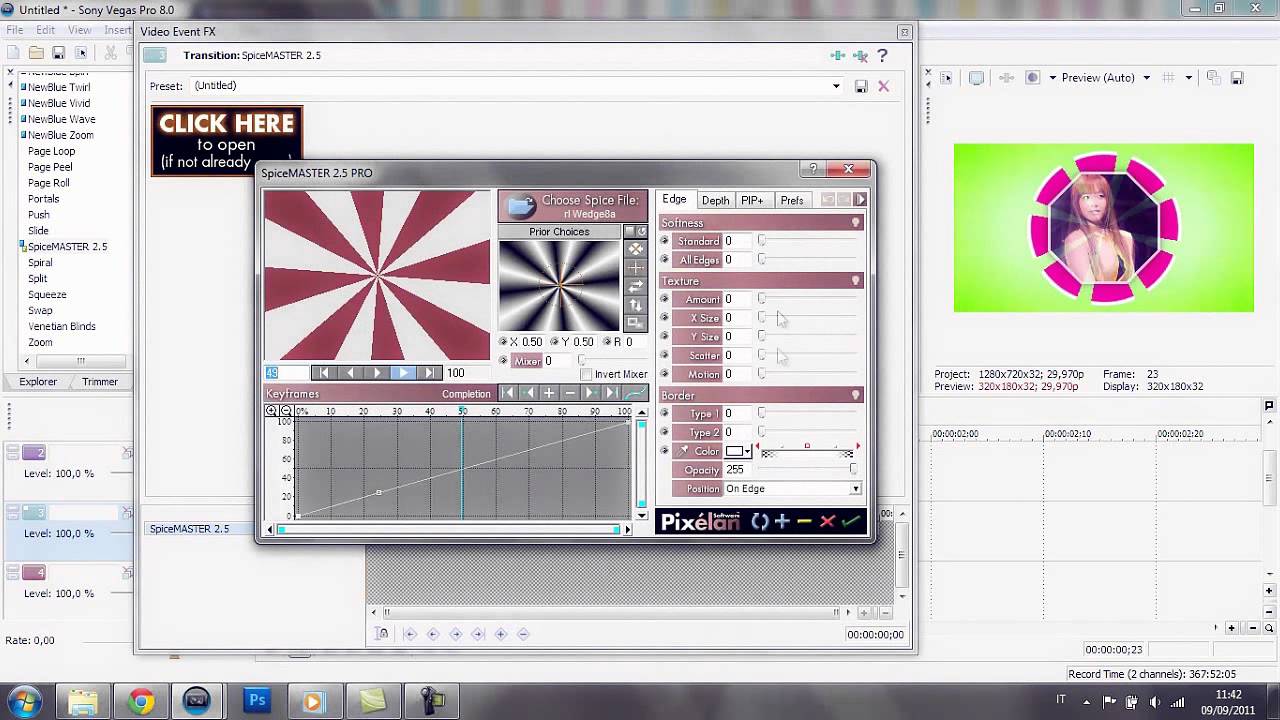Toggle the border Color keyframe dot
Screen dimensions: 1280x720
(665, 451)
